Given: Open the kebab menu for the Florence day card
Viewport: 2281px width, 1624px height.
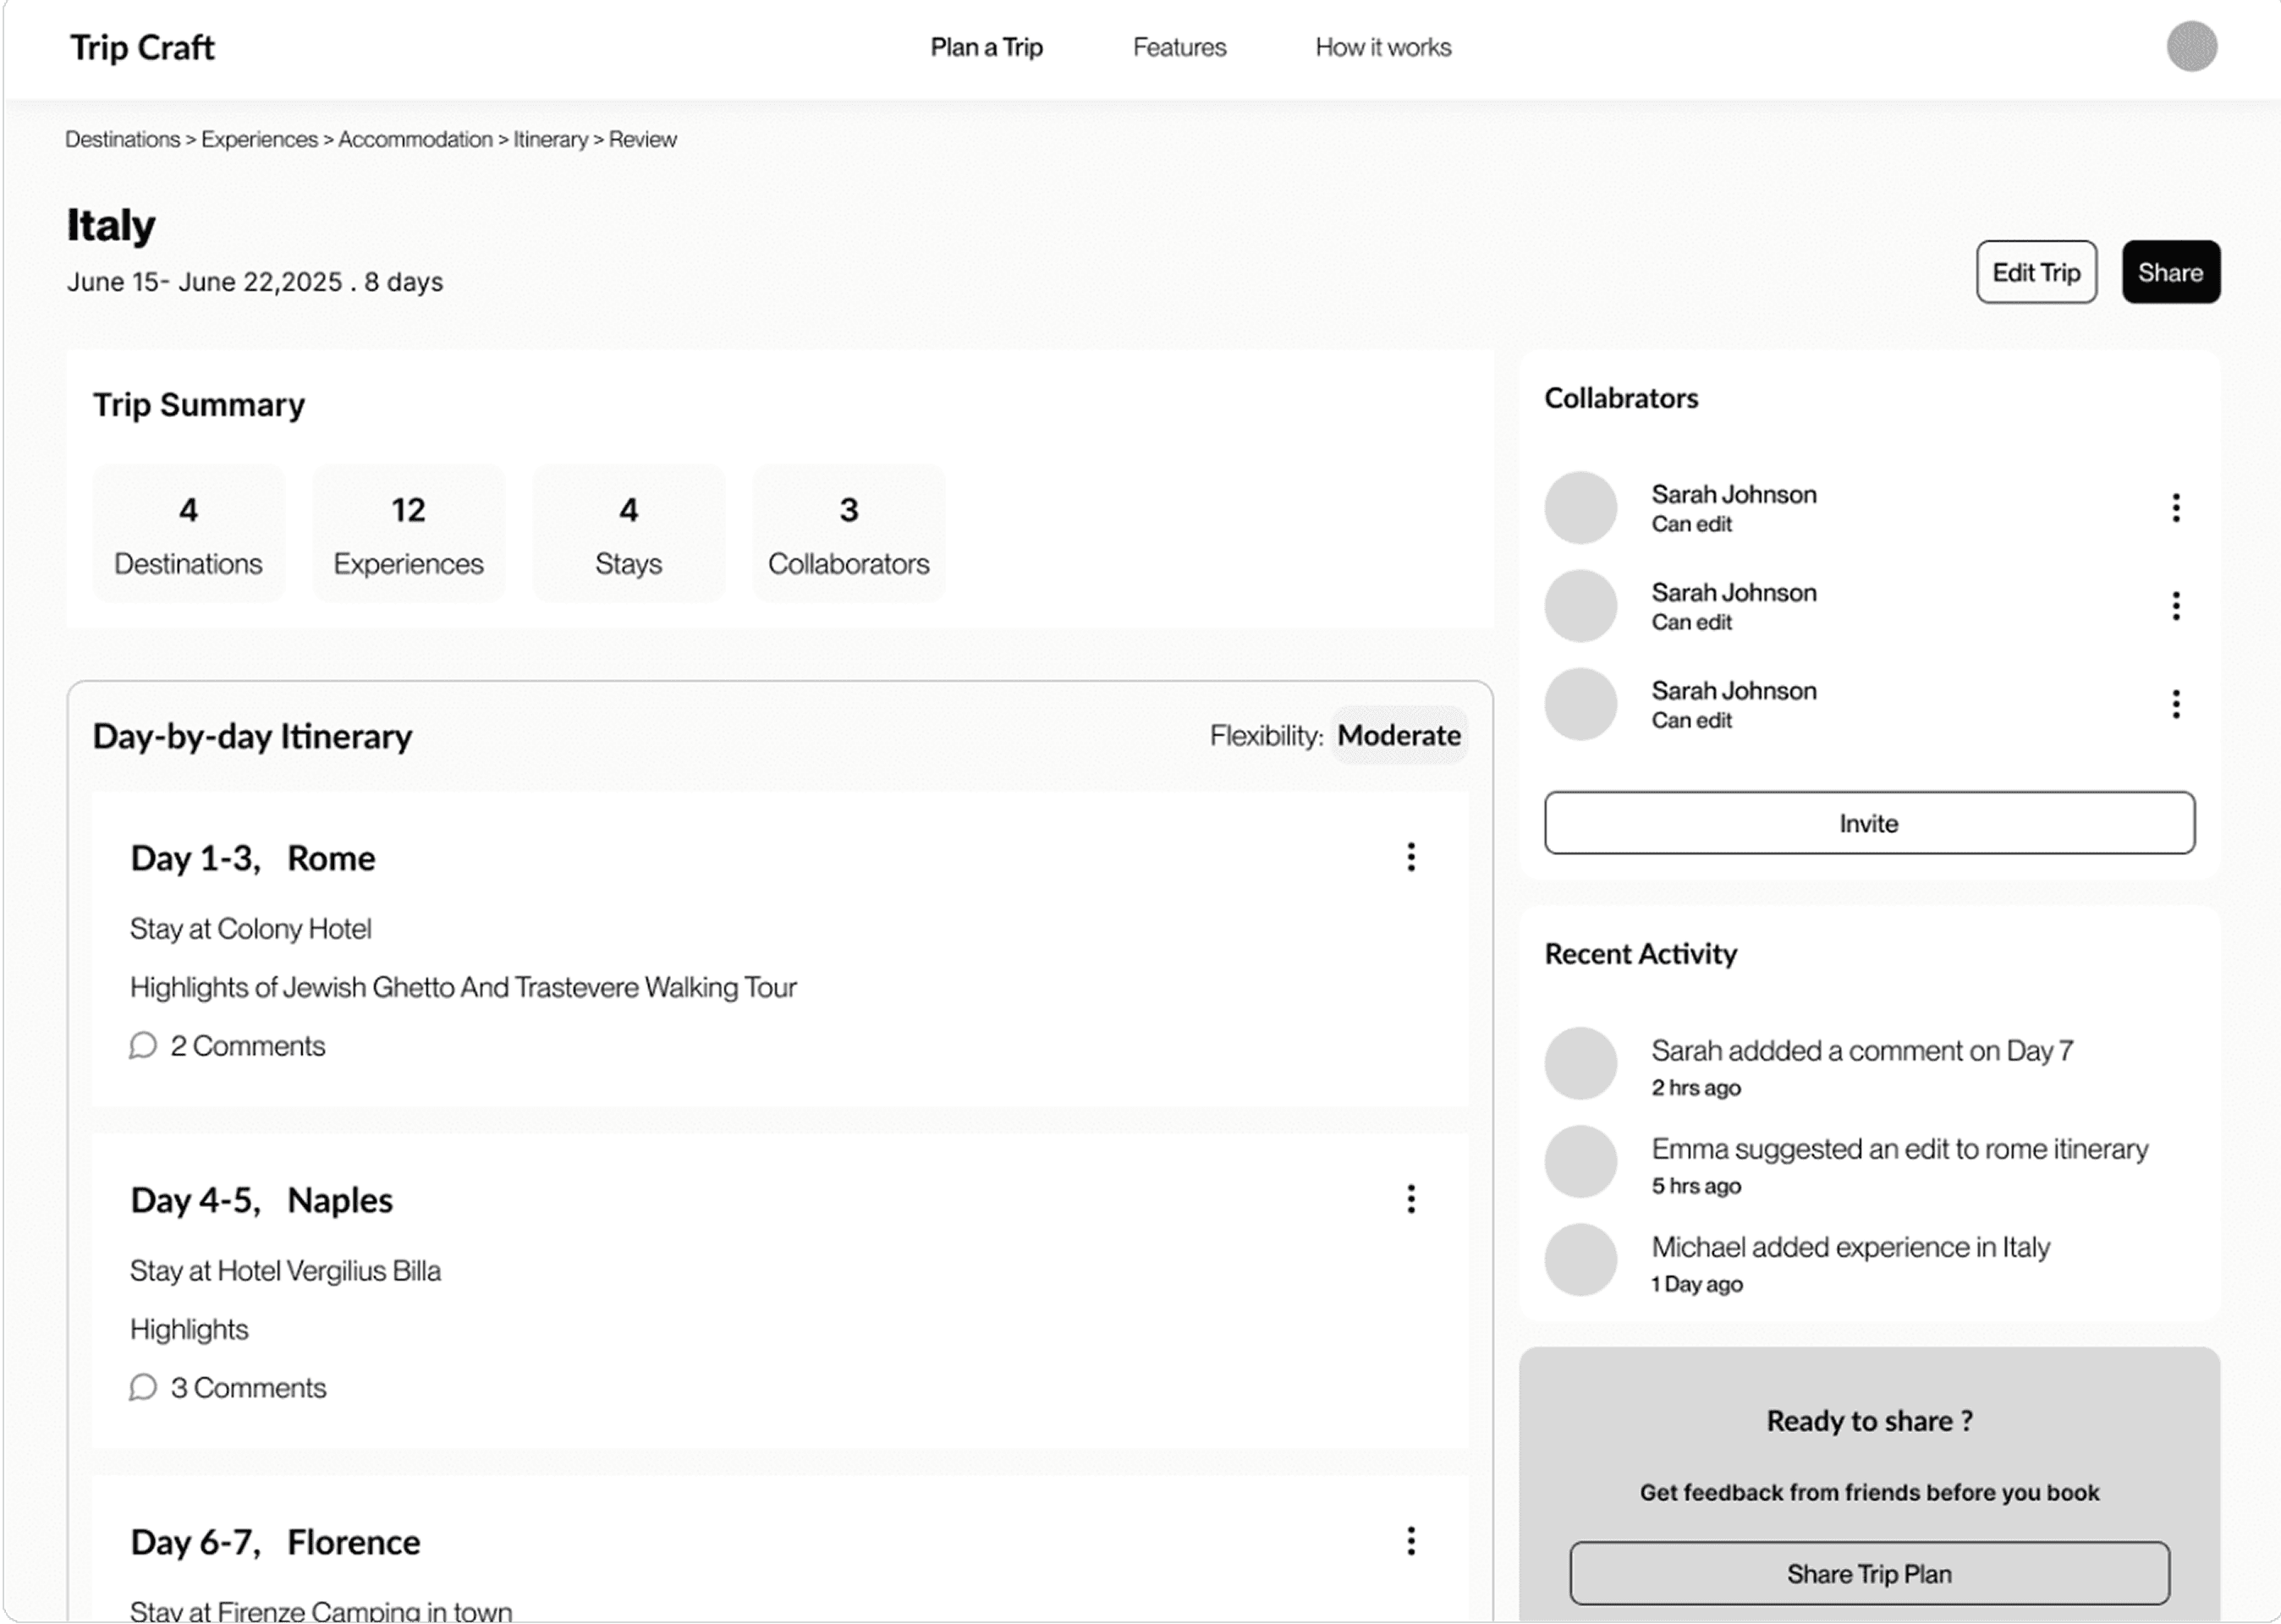Looking at the screenshot, I should [x=1410, y=1541].
